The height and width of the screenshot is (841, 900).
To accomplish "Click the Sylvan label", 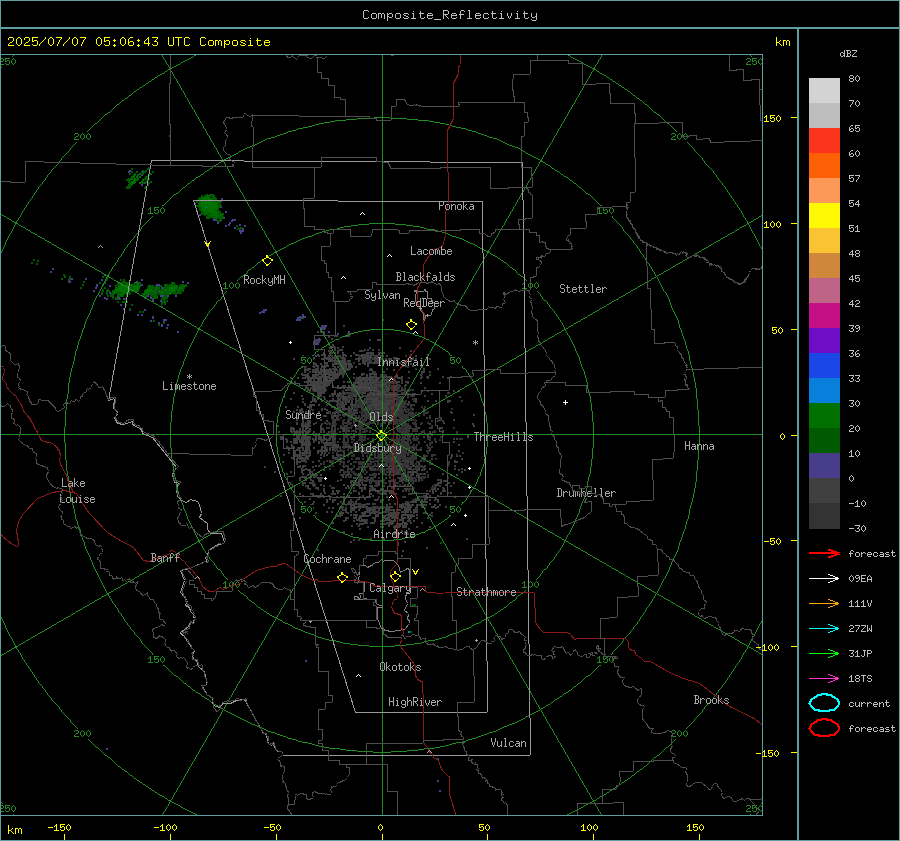I will pos(382,295).
